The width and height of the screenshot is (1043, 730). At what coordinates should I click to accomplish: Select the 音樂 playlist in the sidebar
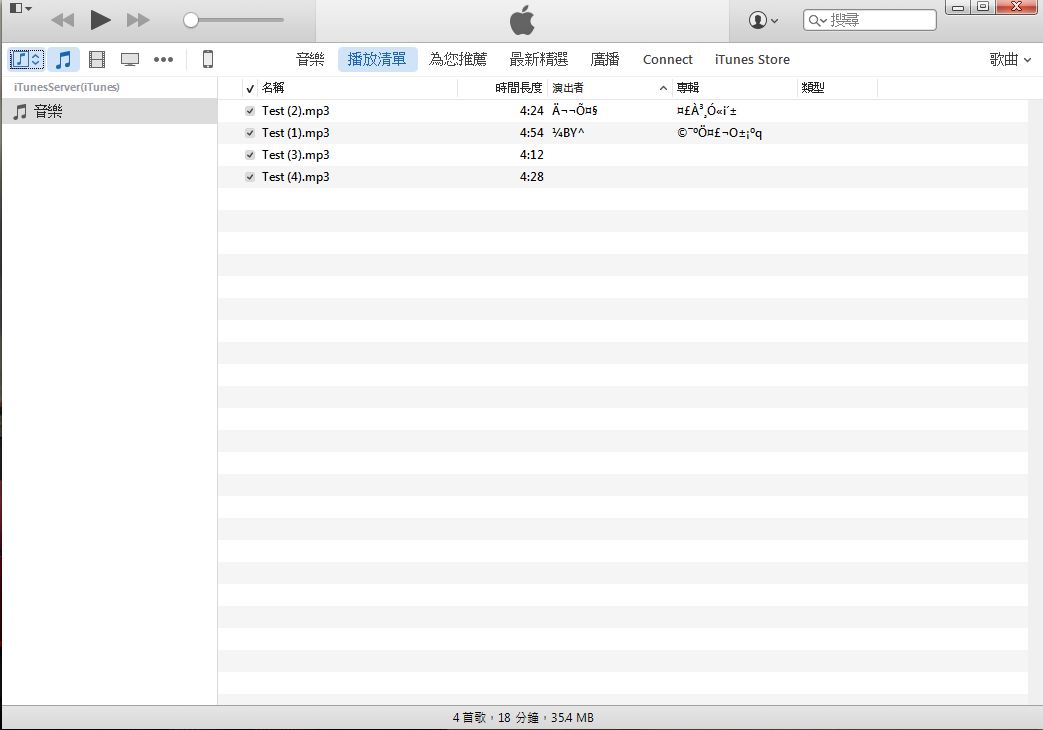[109, 111]
